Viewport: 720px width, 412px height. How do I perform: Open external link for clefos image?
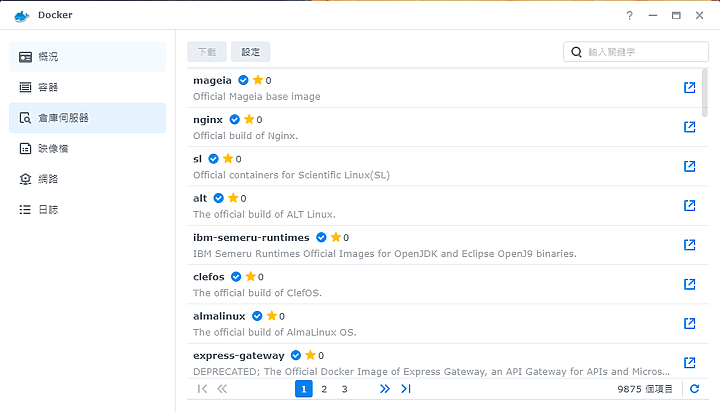tap(689, 284)
